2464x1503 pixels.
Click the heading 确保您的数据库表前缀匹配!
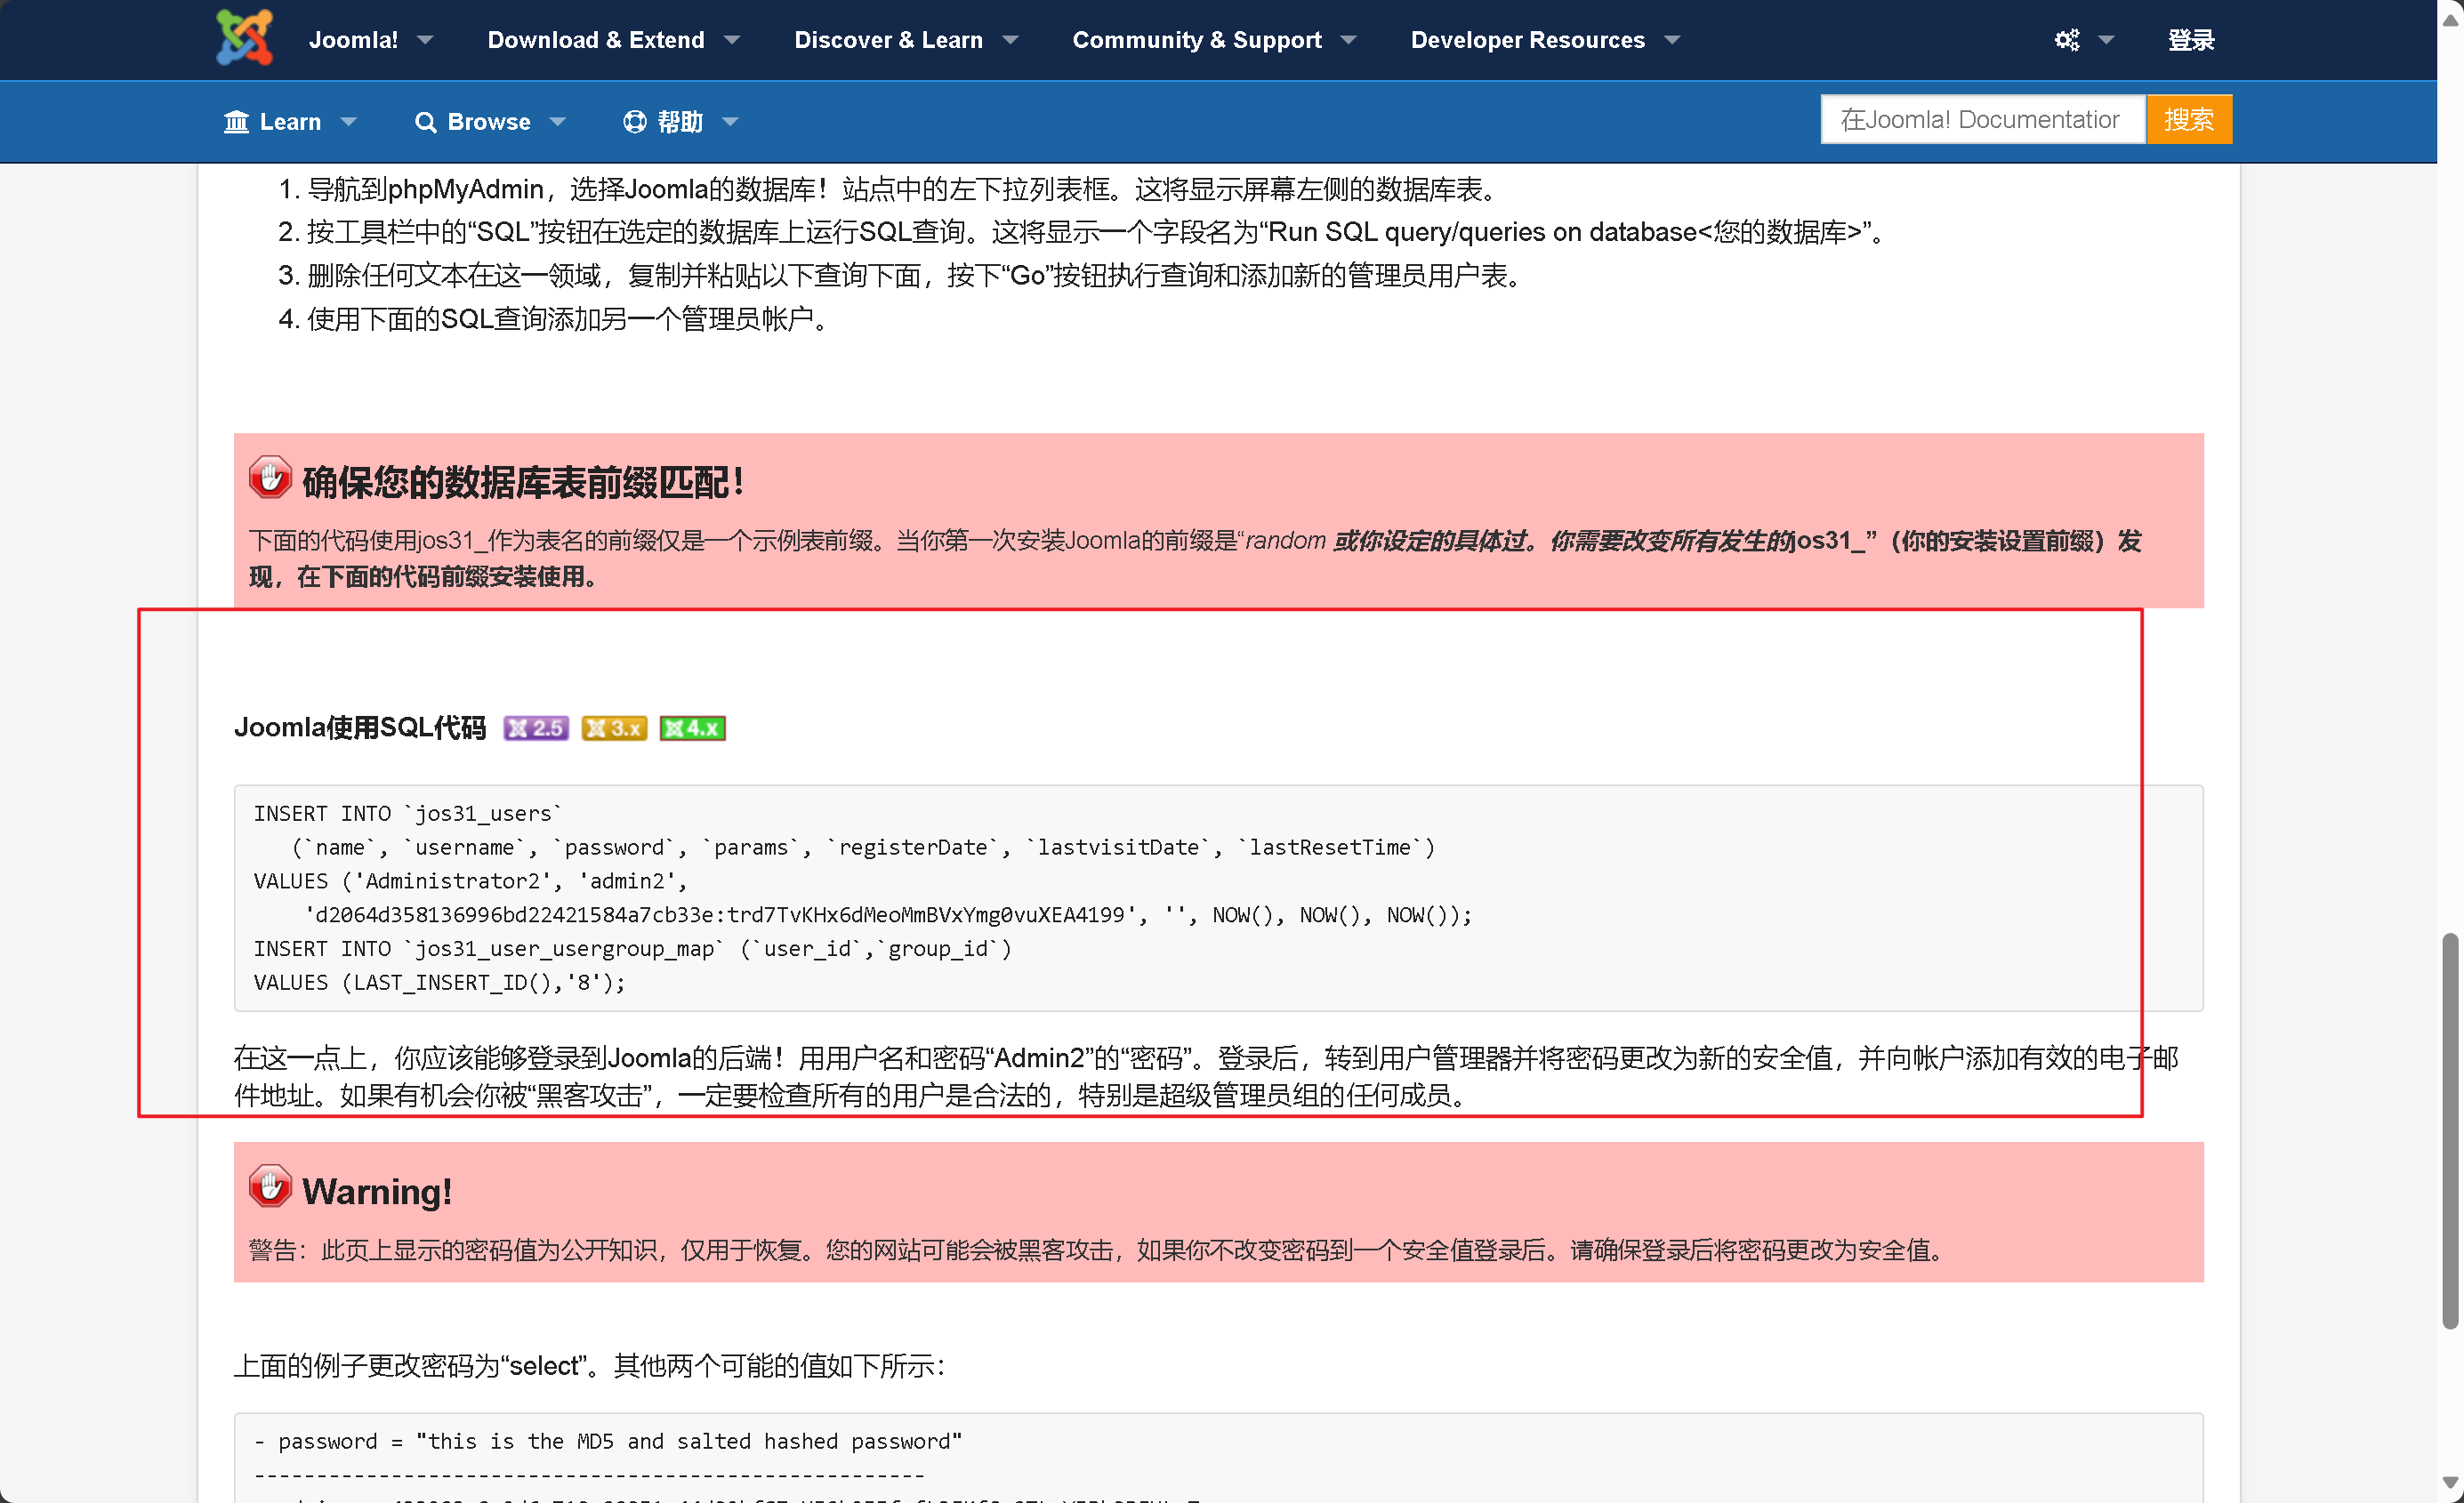[x=523, y=482]
